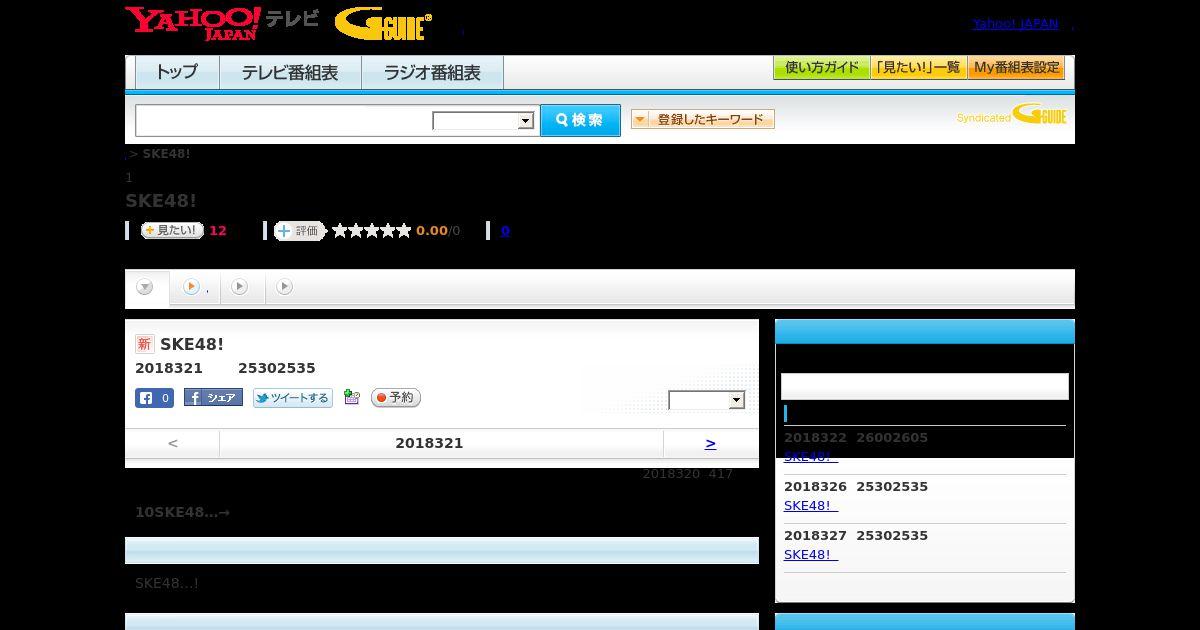
Task: Click the white input box in sidebar
Action: tap(925, 387)
